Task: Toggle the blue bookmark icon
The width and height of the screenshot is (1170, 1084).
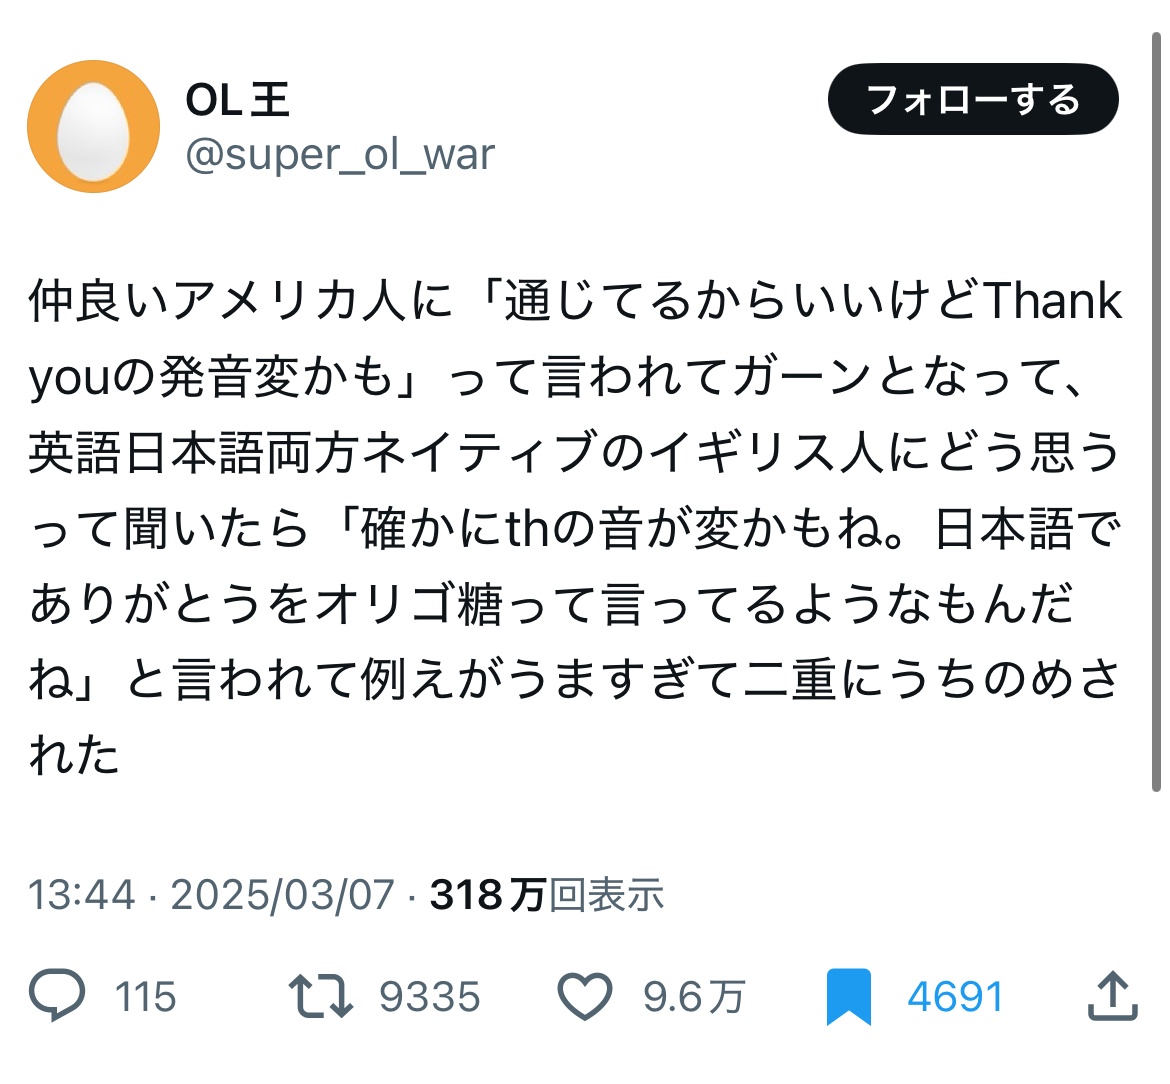Action: (849, 997)
